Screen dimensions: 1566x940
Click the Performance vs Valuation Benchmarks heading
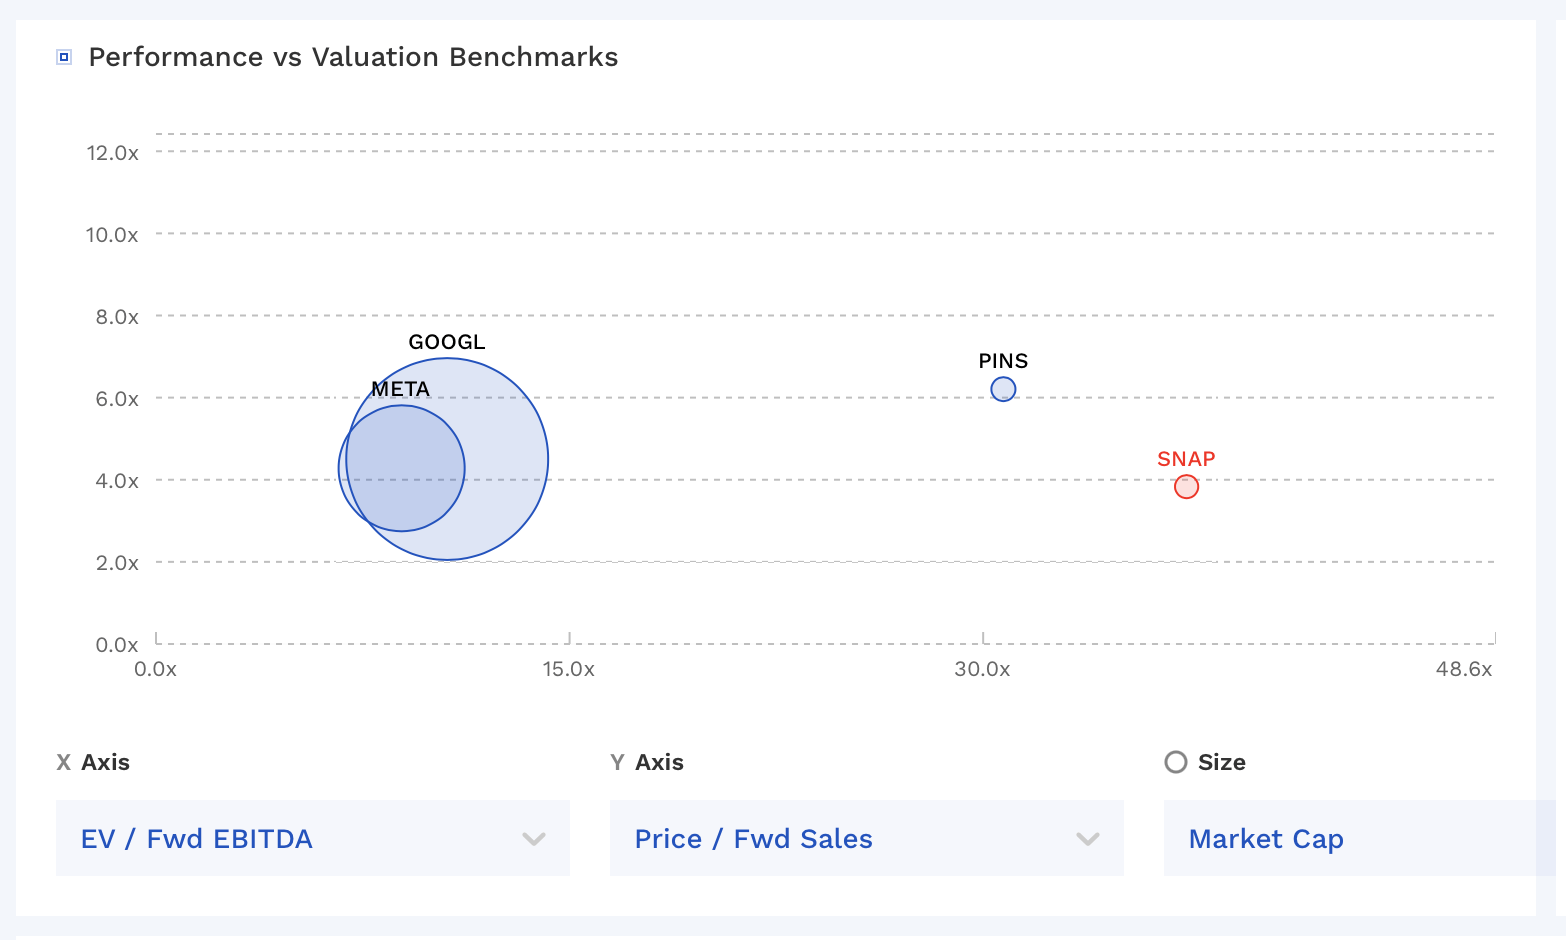tap(353, 57)
